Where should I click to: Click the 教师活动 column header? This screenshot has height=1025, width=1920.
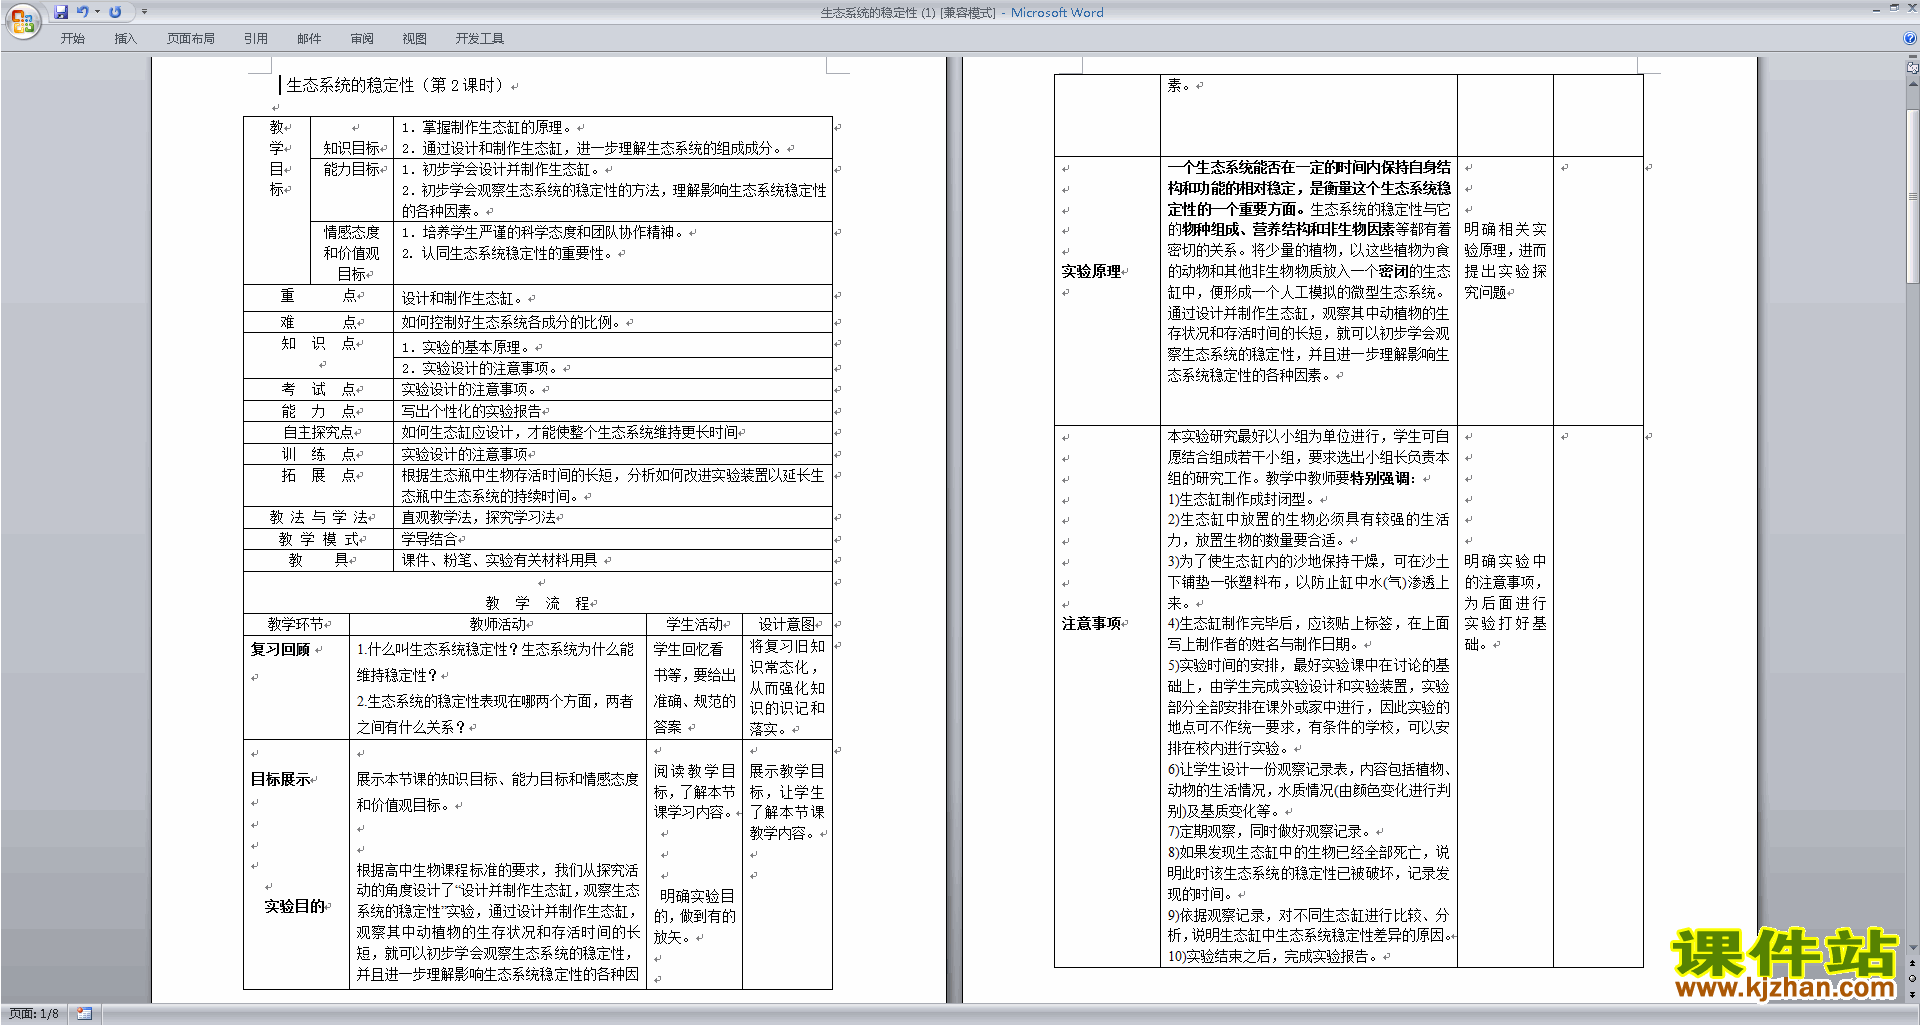(x=498, y=624)
